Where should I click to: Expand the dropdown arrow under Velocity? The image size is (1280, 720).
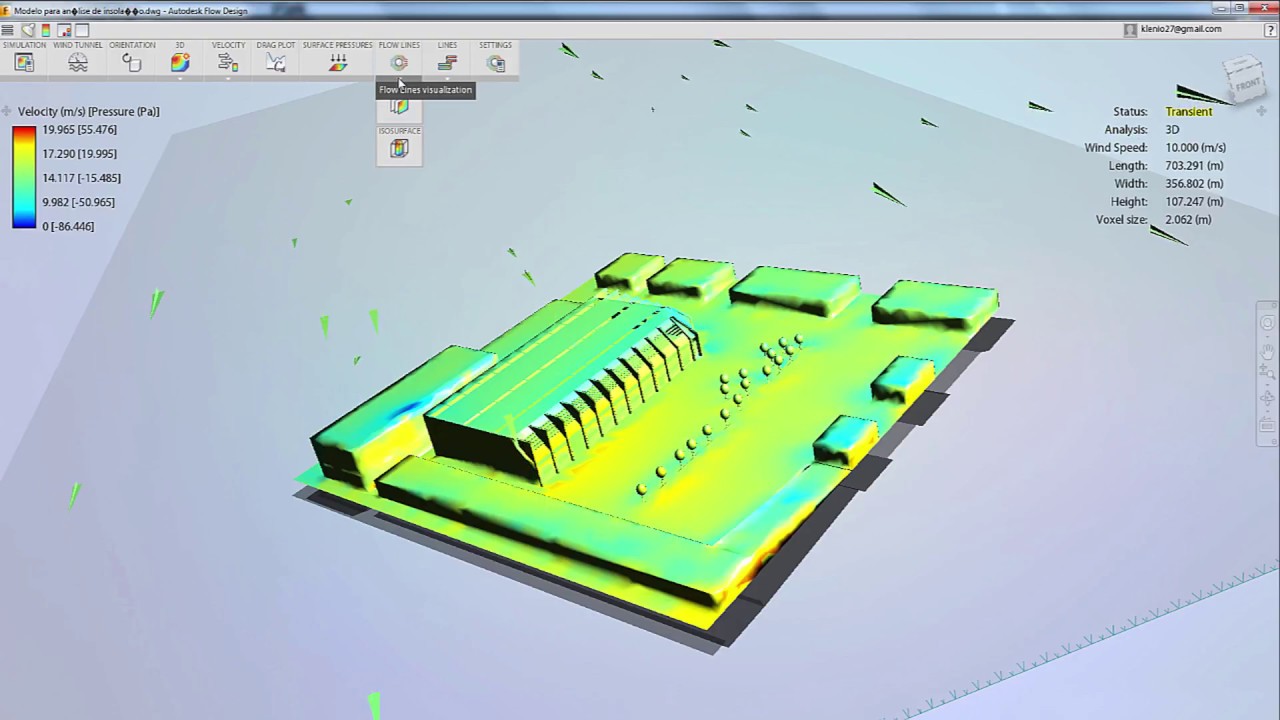pyautogui.click(x=228, y=77)
